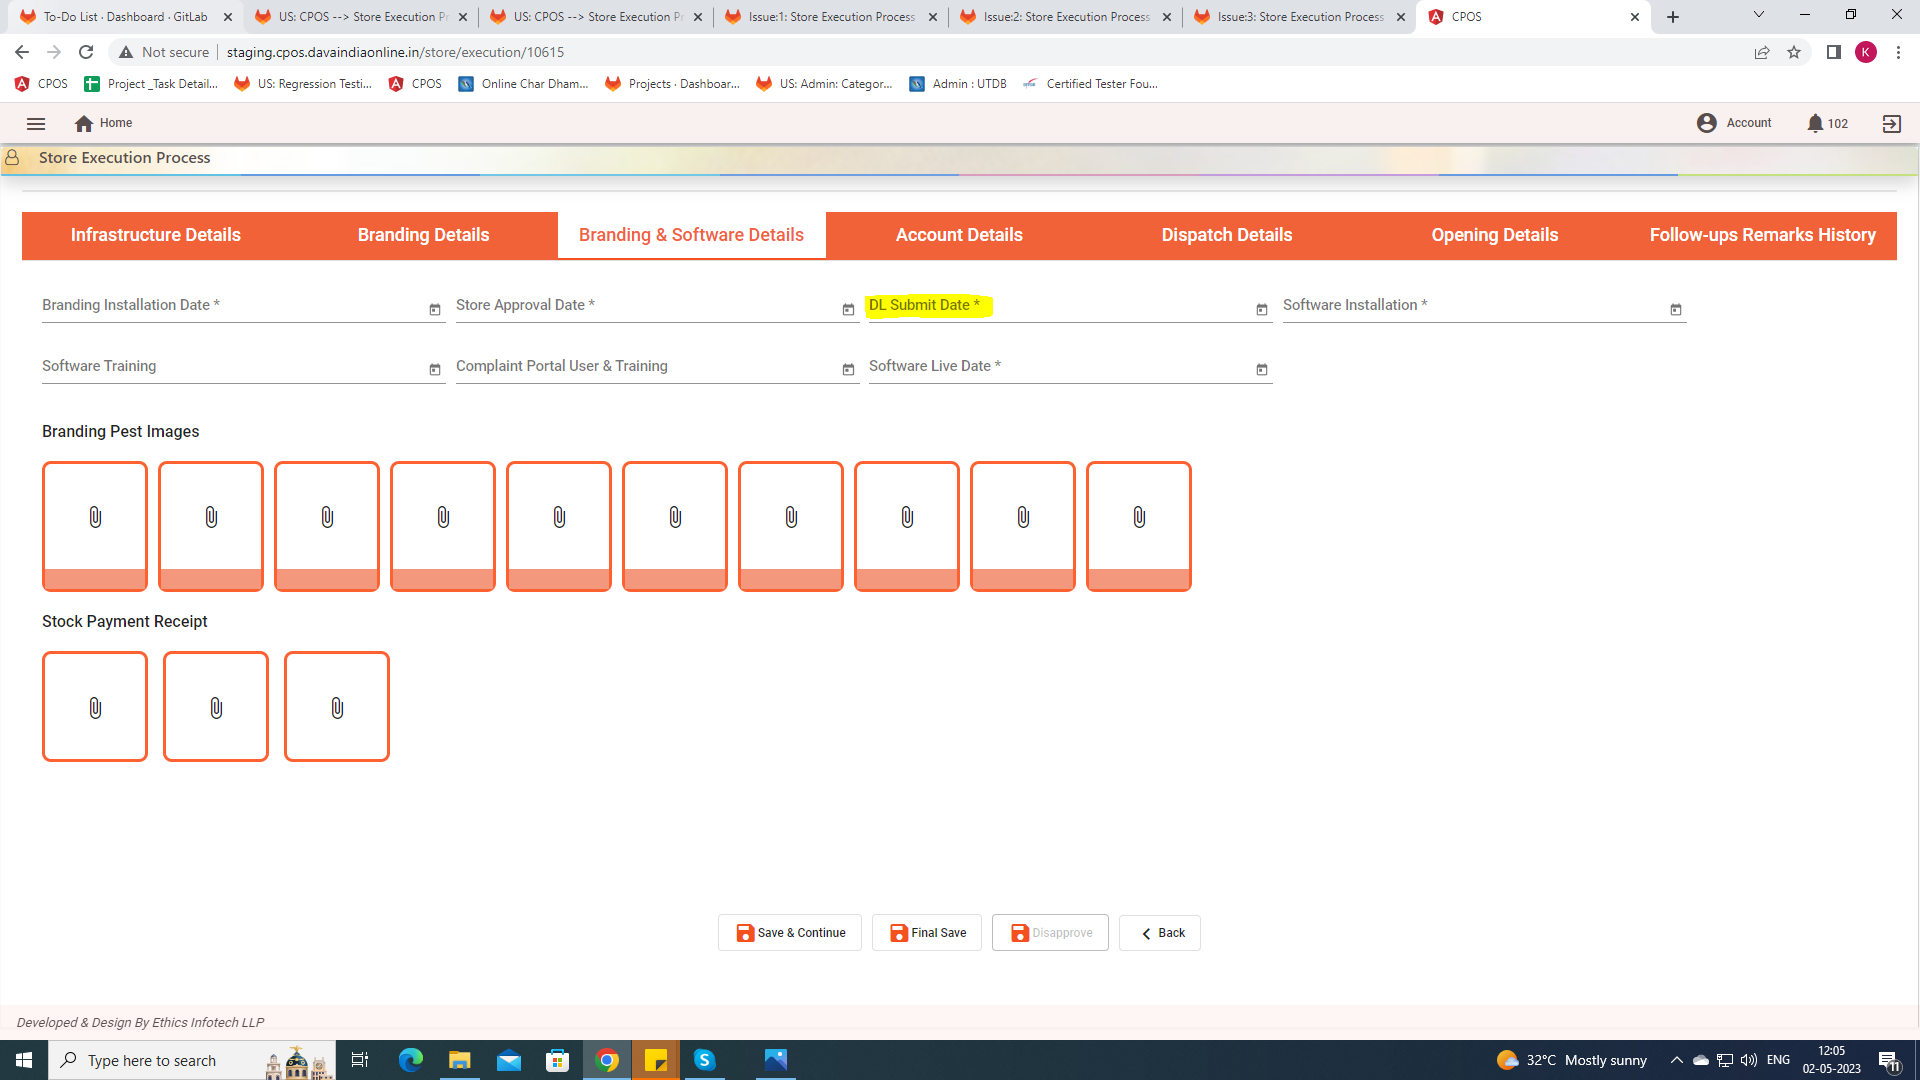Open the hamburger navigation menu
The height and width of the screenshot is (1080, 1920).
[36, 124]
